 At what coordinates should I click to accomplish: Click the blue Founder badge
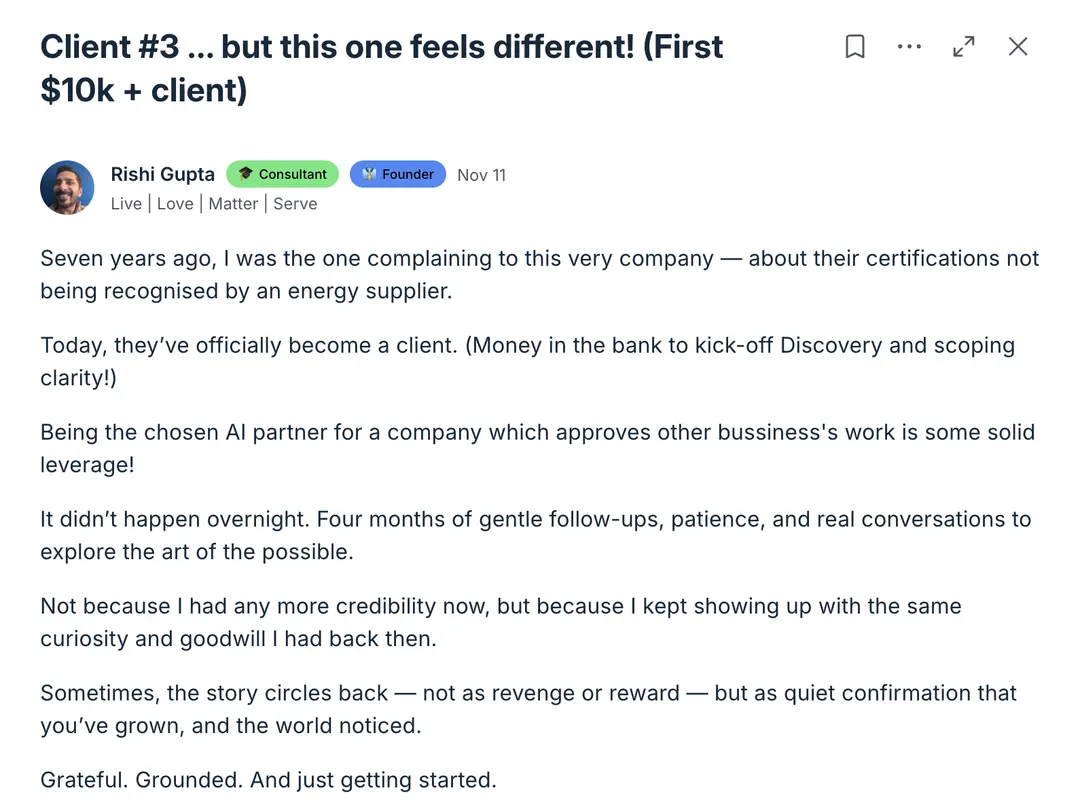398,174
